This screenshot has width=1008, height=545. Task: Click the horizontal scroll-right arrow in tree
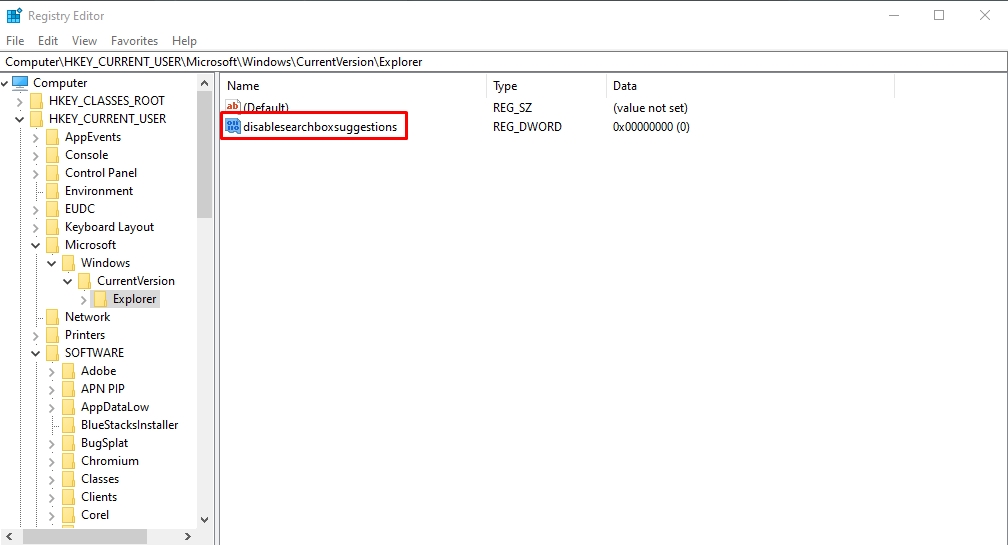point(188,536)
